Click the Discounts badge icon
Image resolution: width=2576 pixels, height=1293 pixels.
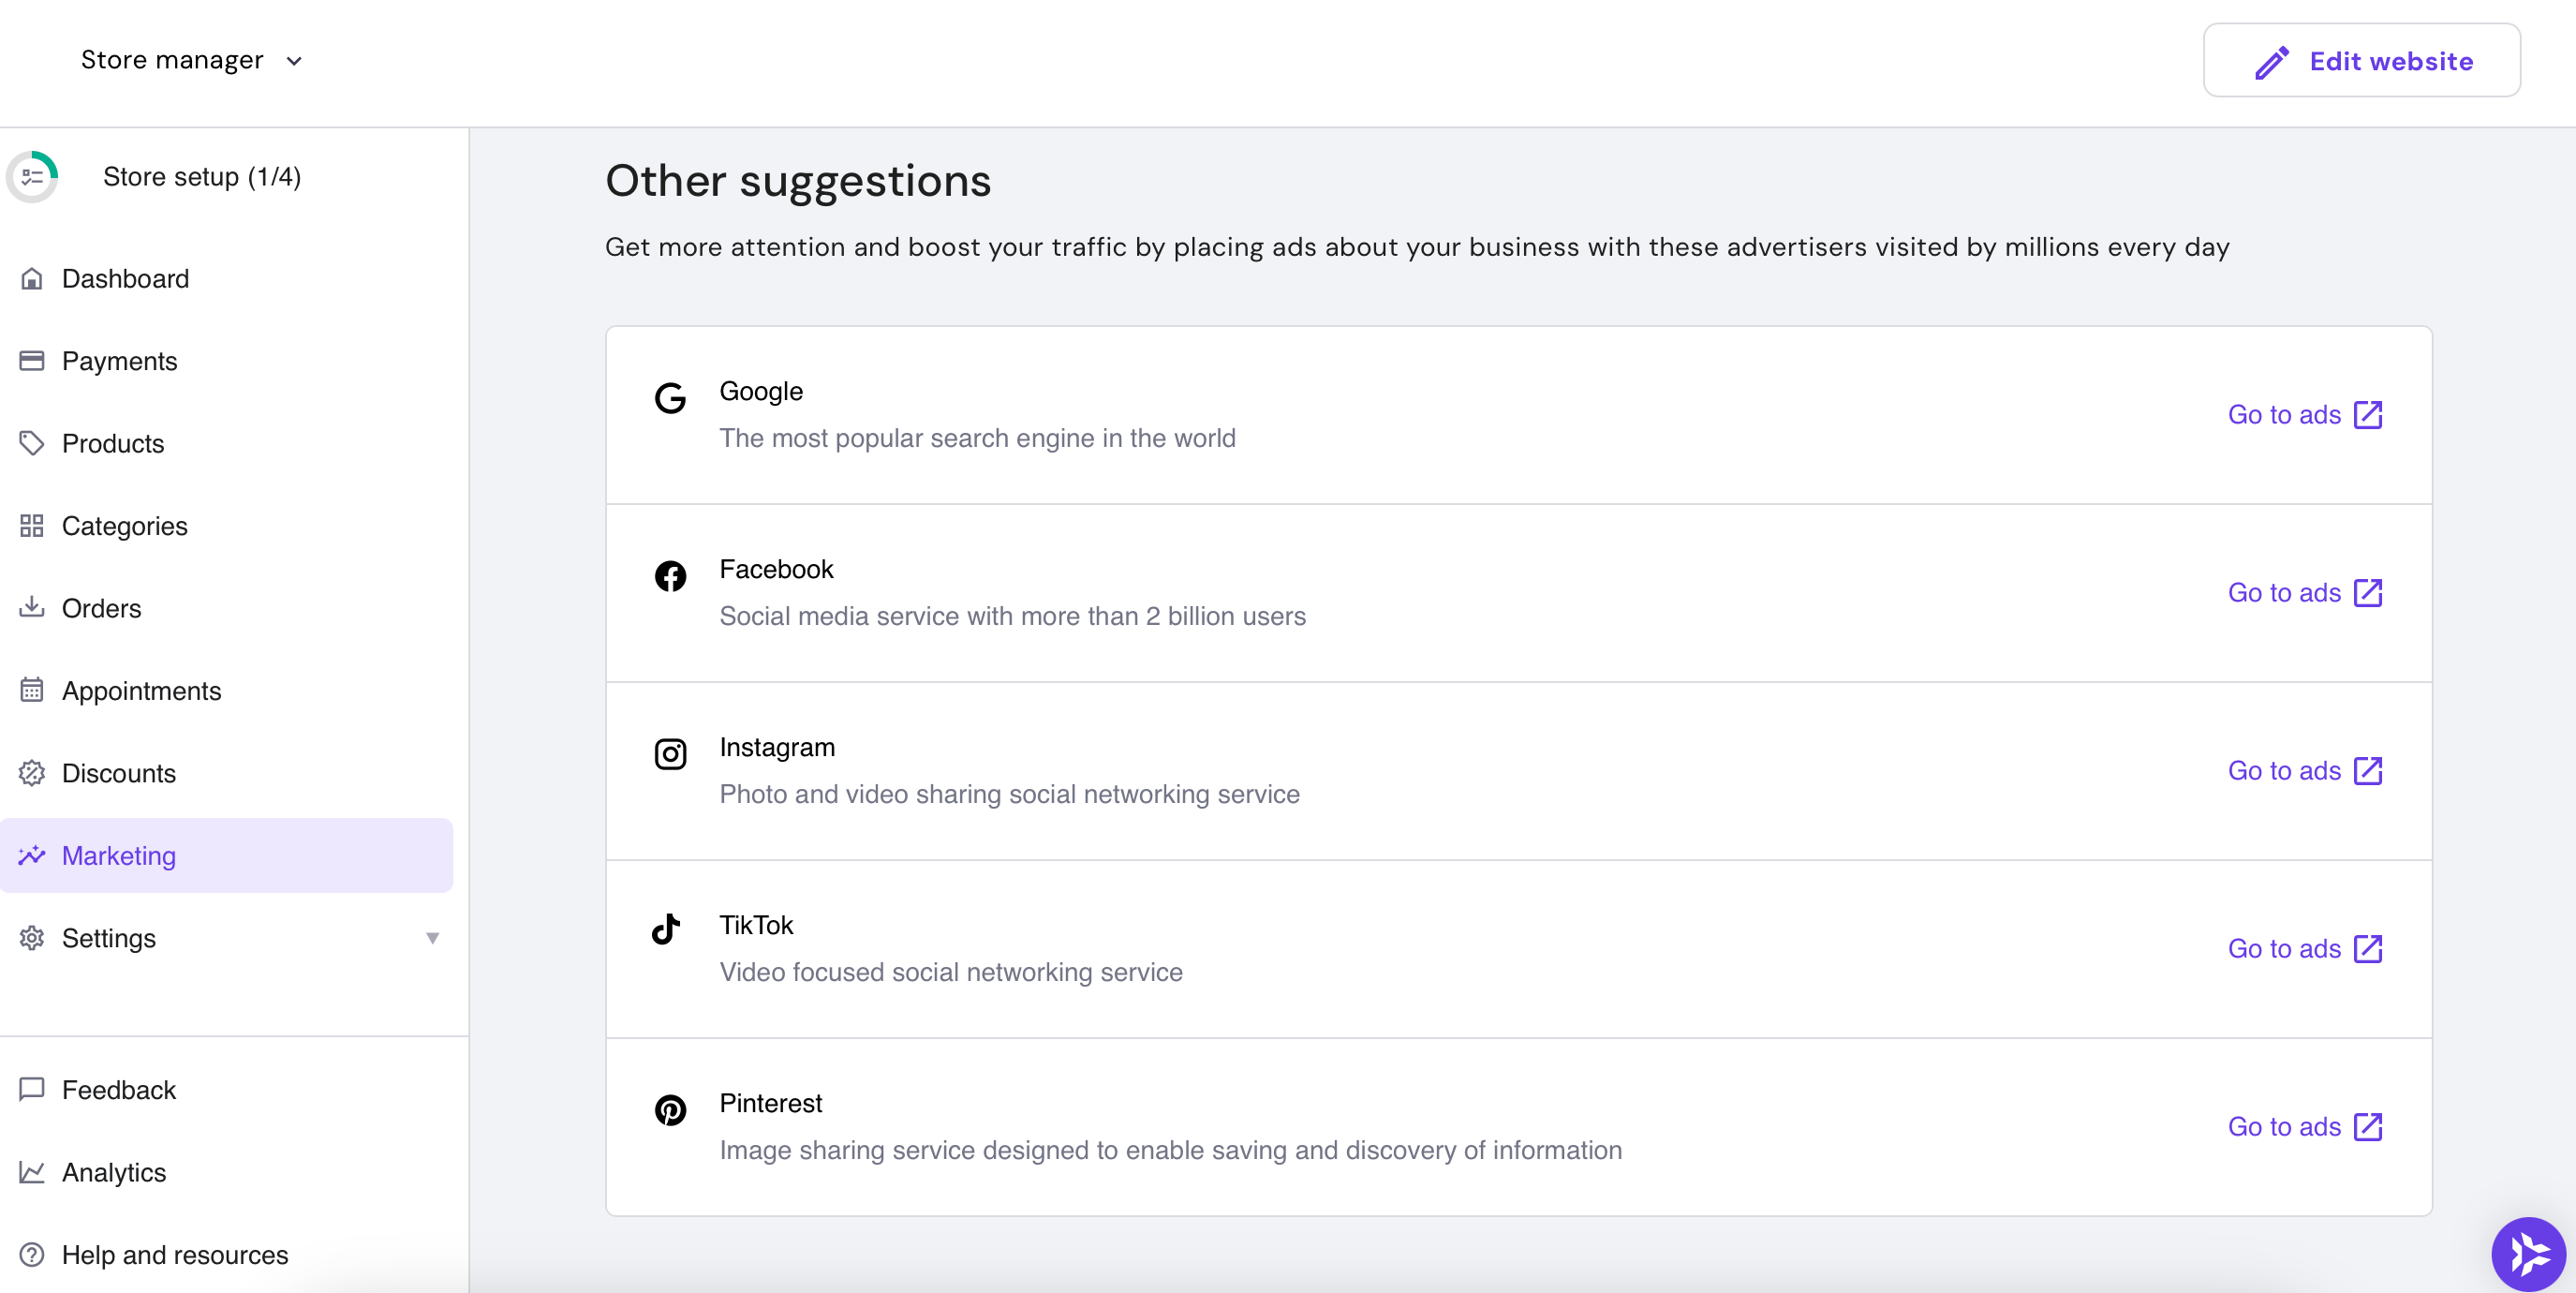(x=32, y=773)
